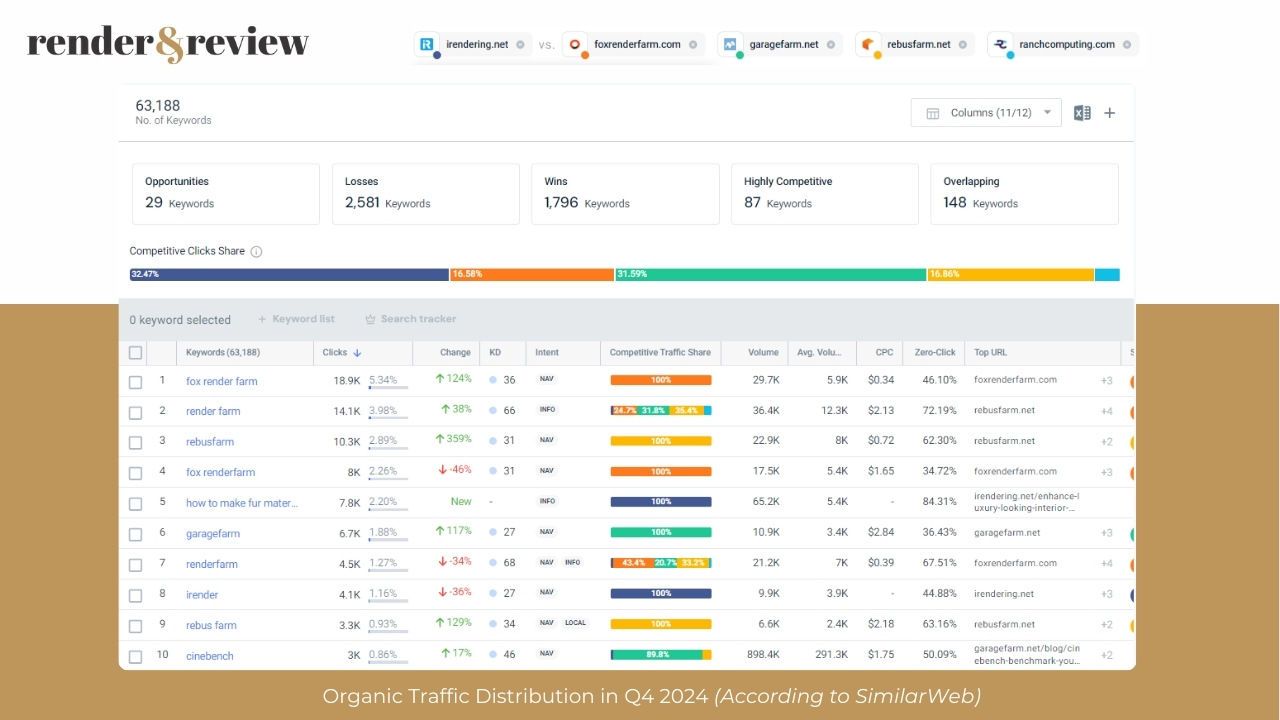Viewport: 1280px width, 720px height.
Task: Toggle the select-all keywords checkbox
Action: pyautogui.click(x=135, y=353)
